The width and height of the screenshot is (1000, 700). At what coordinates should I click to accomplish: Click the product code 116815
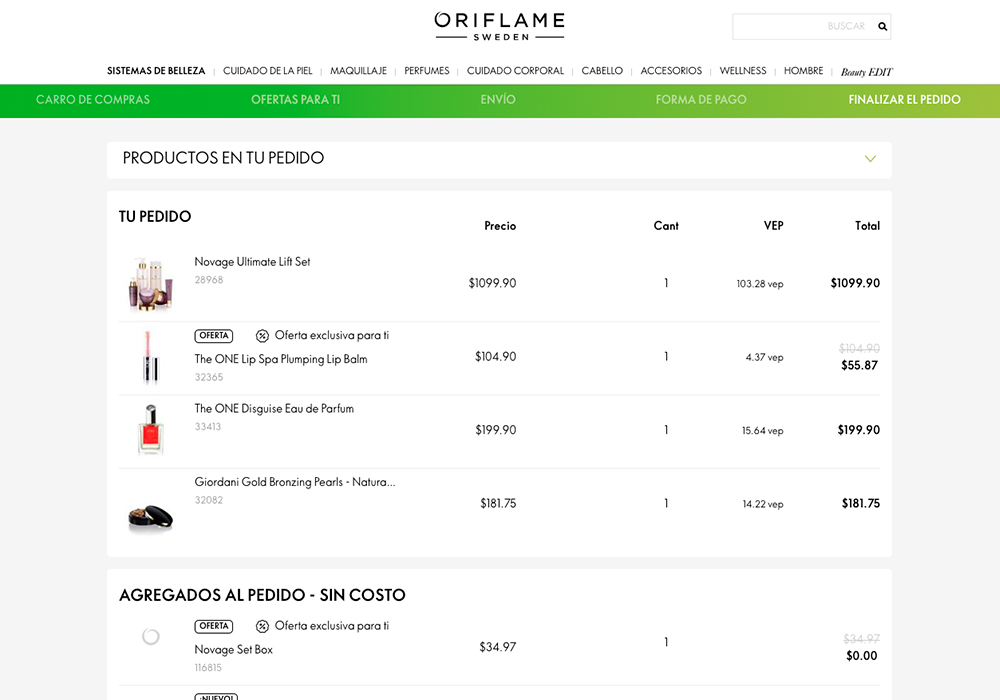208,668
